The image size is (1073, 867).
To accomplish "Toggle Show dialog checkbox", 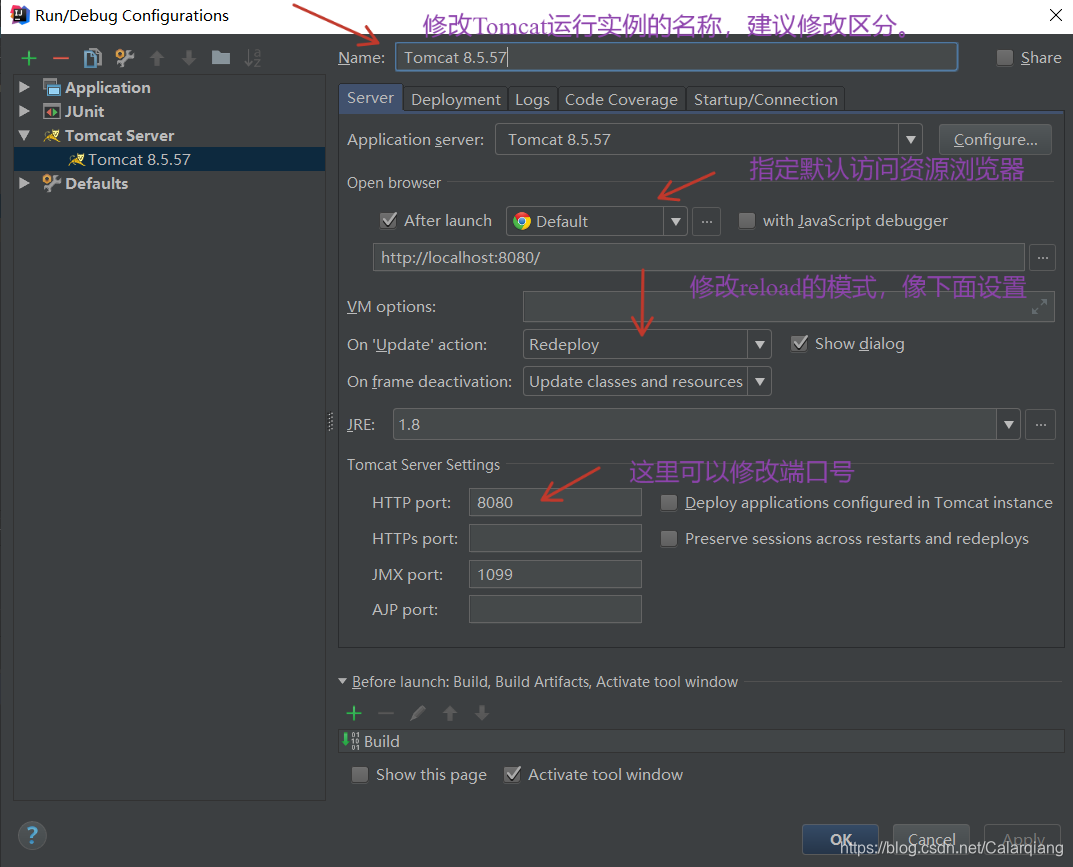I will tap(799, 344).
